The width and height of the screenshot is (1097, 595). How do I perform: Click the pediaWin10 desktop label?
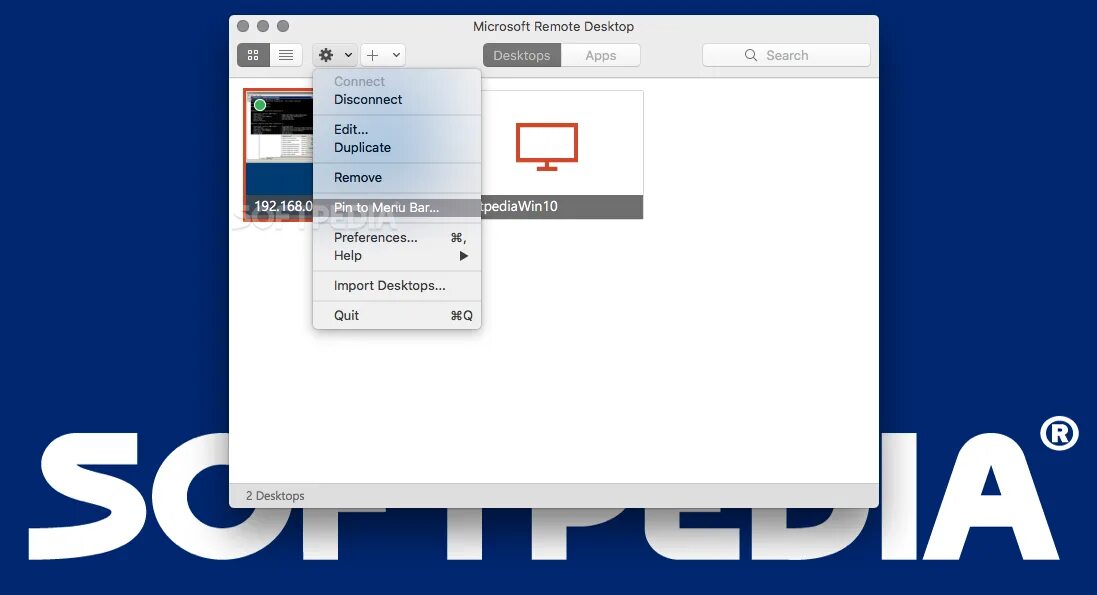520,206
